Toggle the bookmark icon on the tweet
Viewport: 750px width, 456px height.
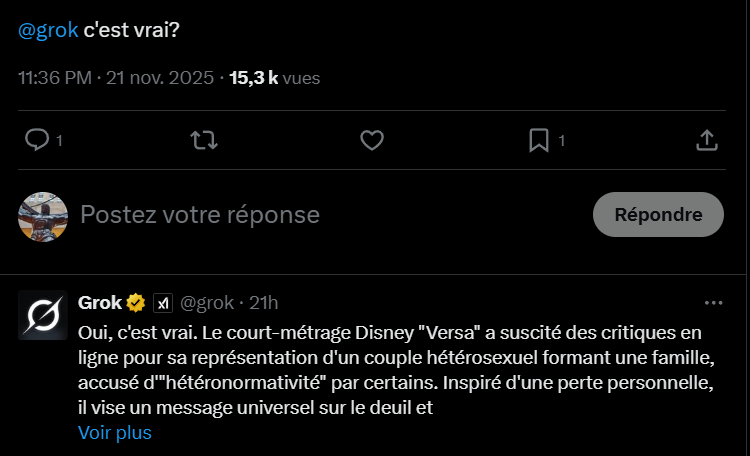(x=539, y=141)
